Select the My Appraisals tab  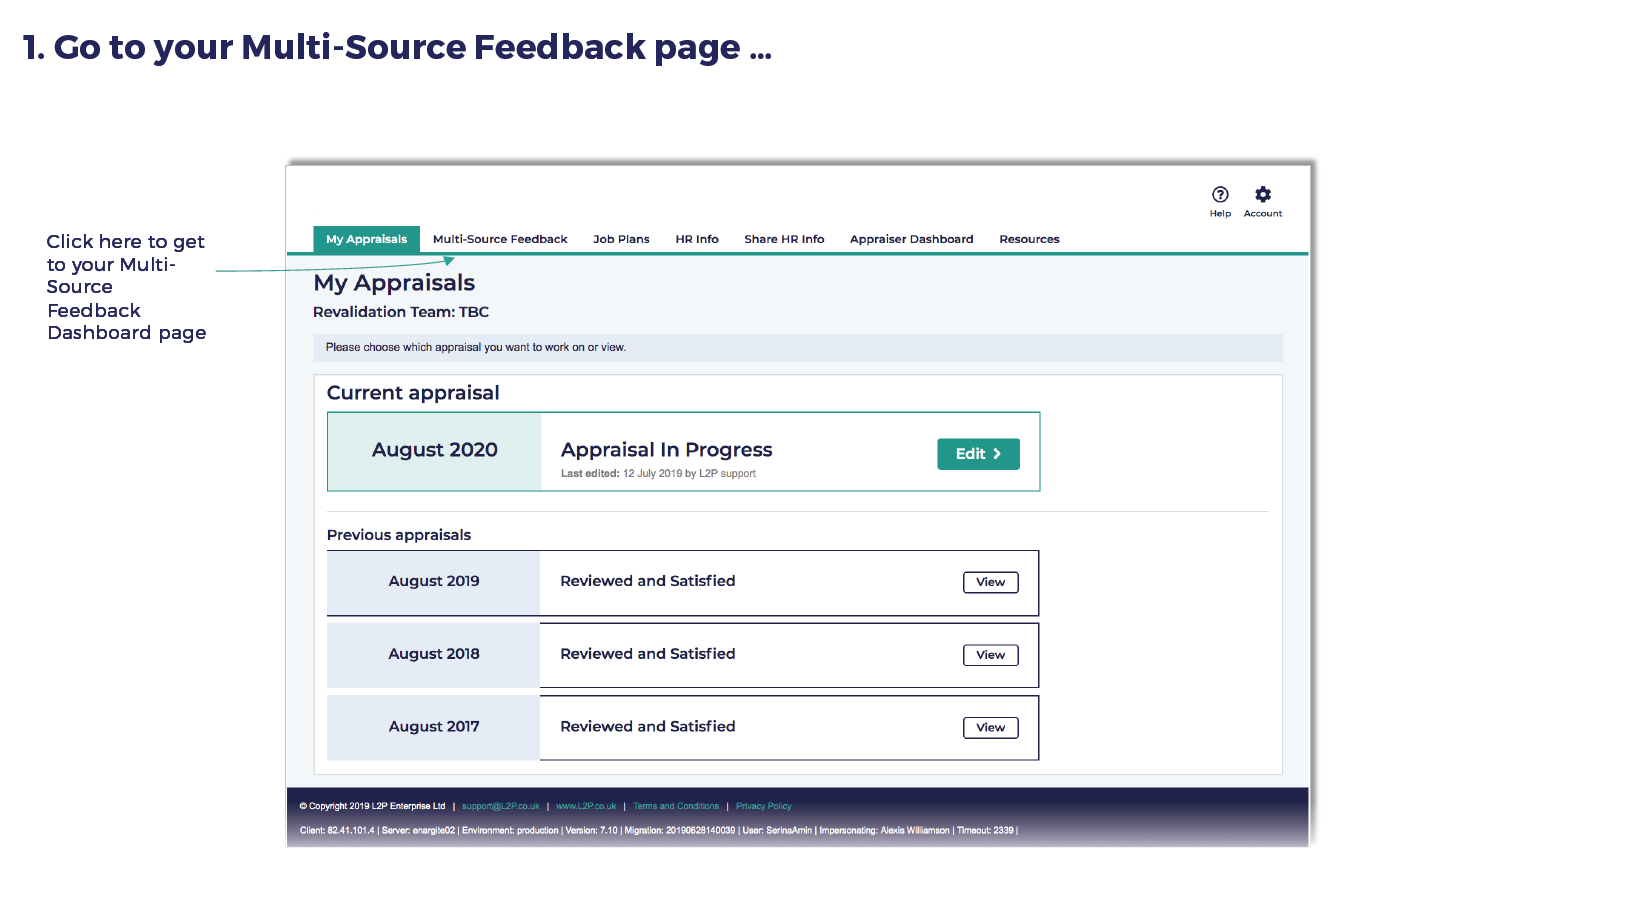click(x=366, y=240)
